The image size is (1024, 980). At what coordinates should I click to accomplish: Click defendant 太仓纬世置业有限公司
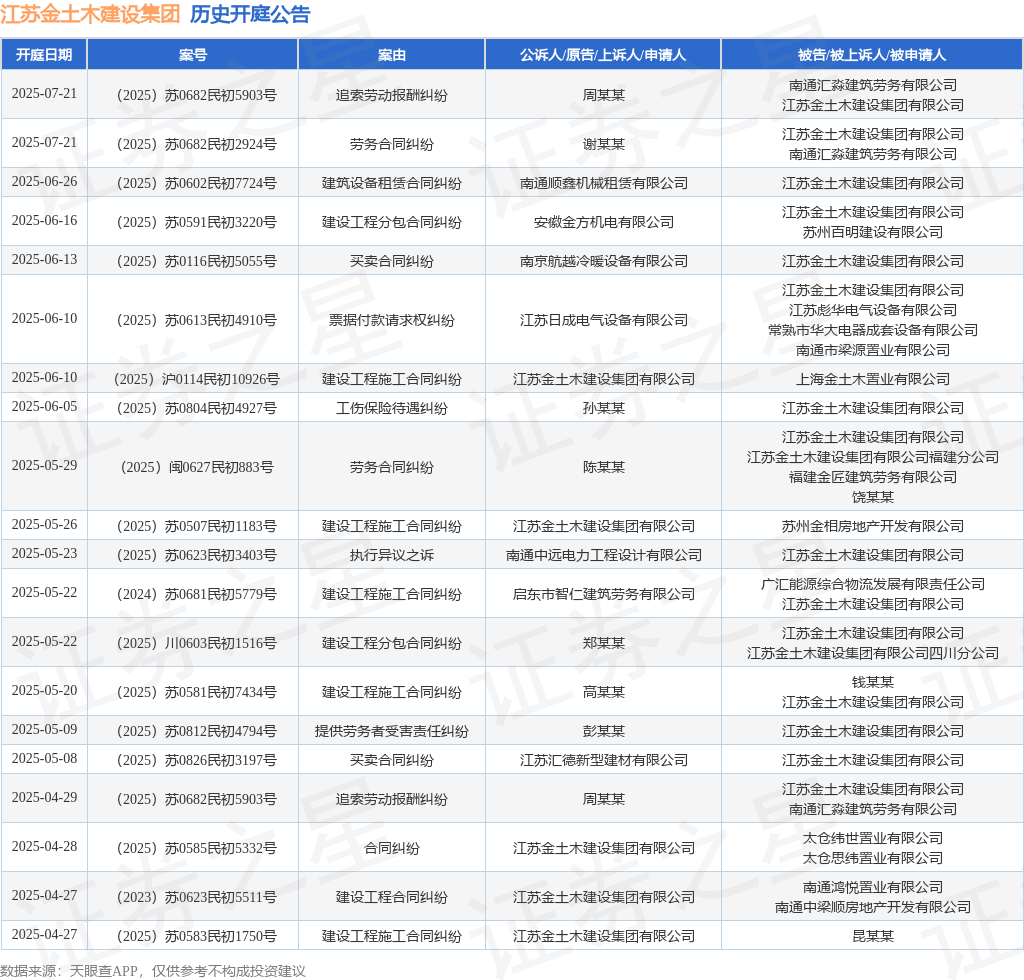coord(872,838)
